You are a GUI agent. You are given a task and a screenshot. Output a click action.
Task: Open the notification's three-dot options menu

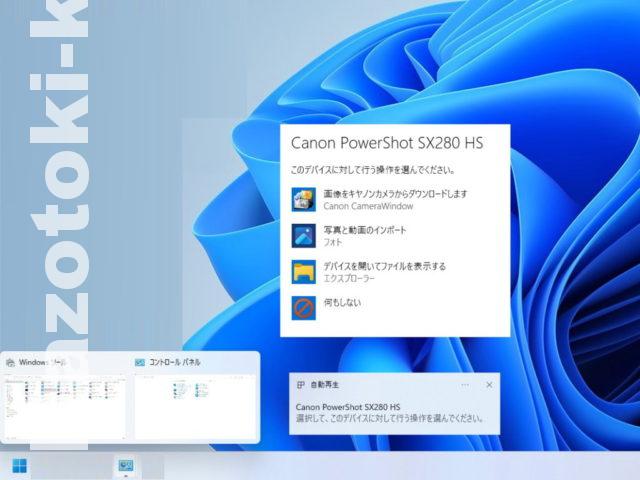[x=465, y=384]
